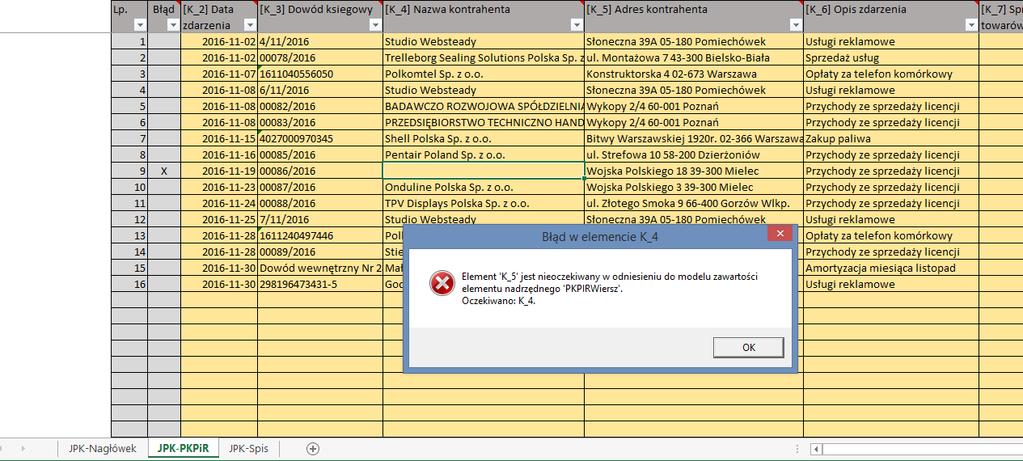
Task: Select the date cell 2016-11-19
Action: 219,171
